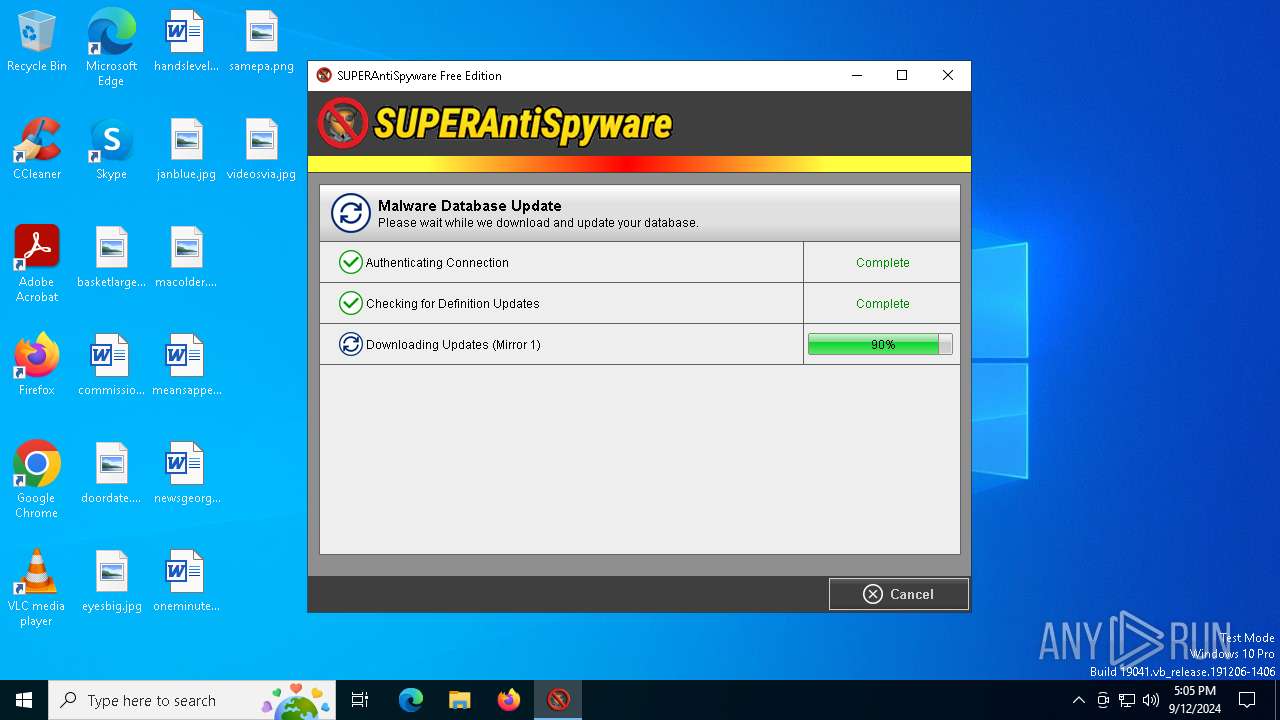The width and height of the screenshot is (1280, 720).
Task: Select the Google Chrome desktop shortcut
Action: pyautogui.click(x=37, y=480)
